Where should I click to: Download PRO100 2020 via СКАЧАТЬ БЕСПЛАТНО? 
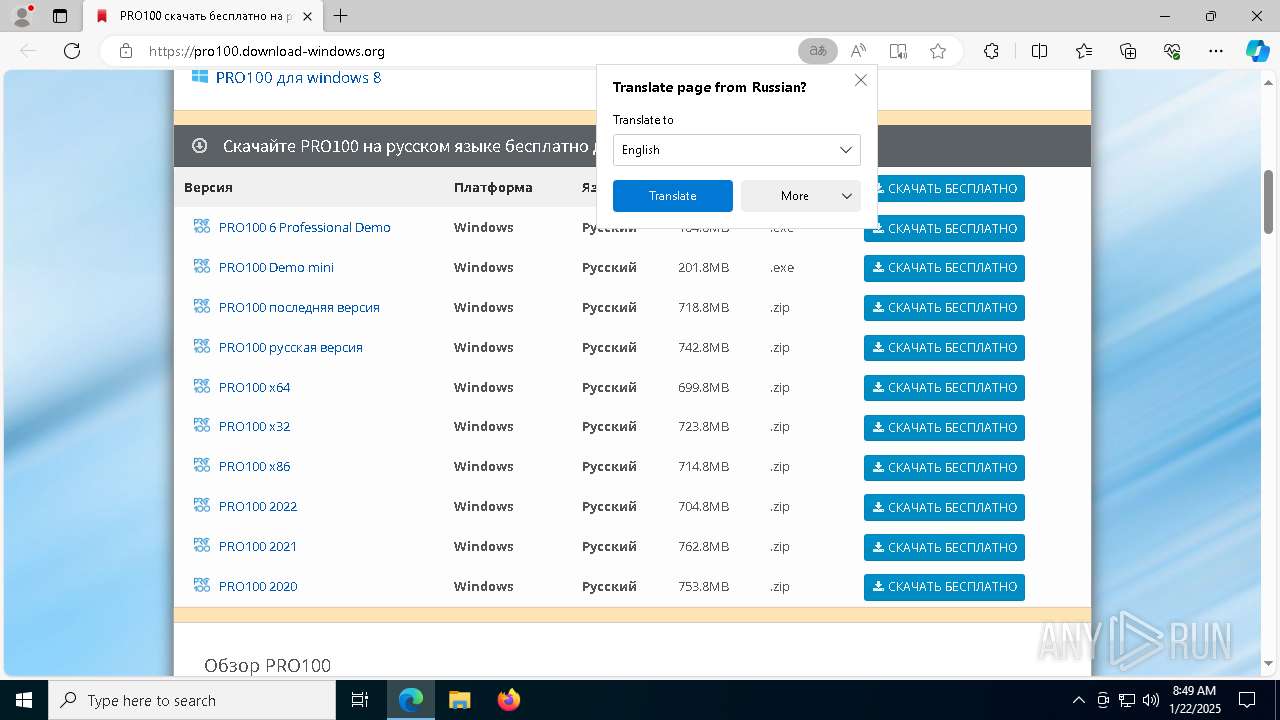pos(944,587)
